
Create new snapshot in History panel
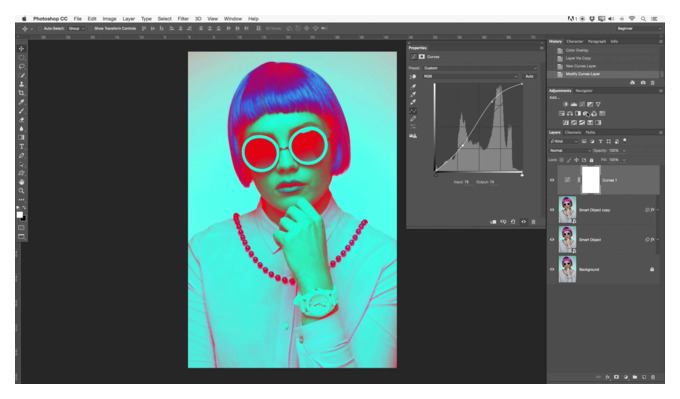click(x=643, y=82)
